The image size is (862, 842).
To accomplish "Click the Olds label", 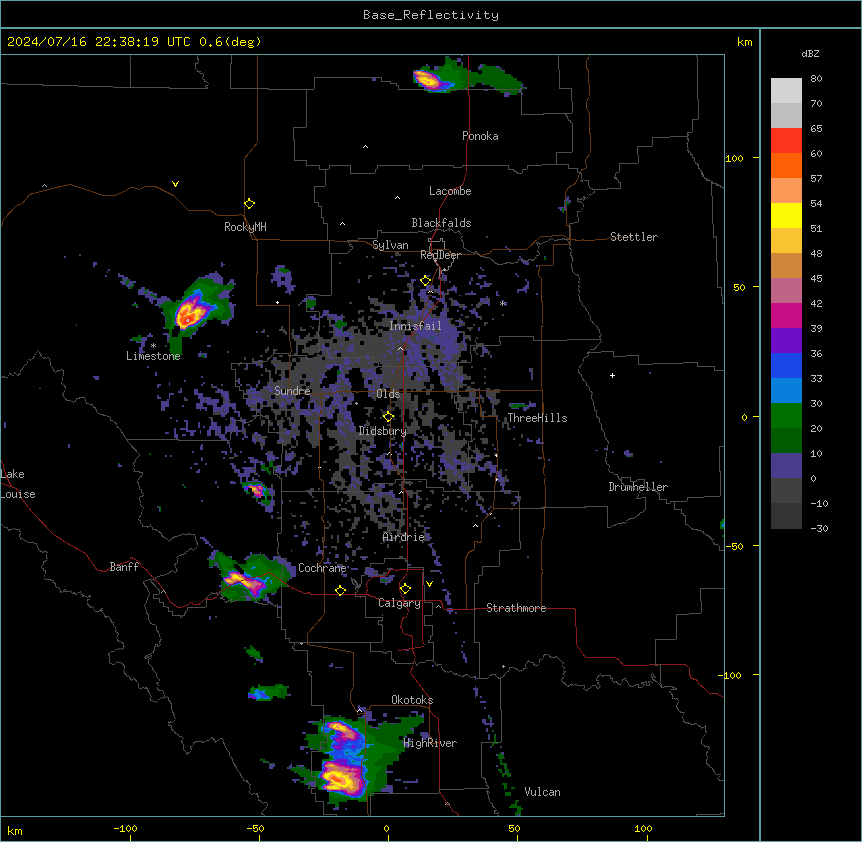I will (x=388, y=394).
